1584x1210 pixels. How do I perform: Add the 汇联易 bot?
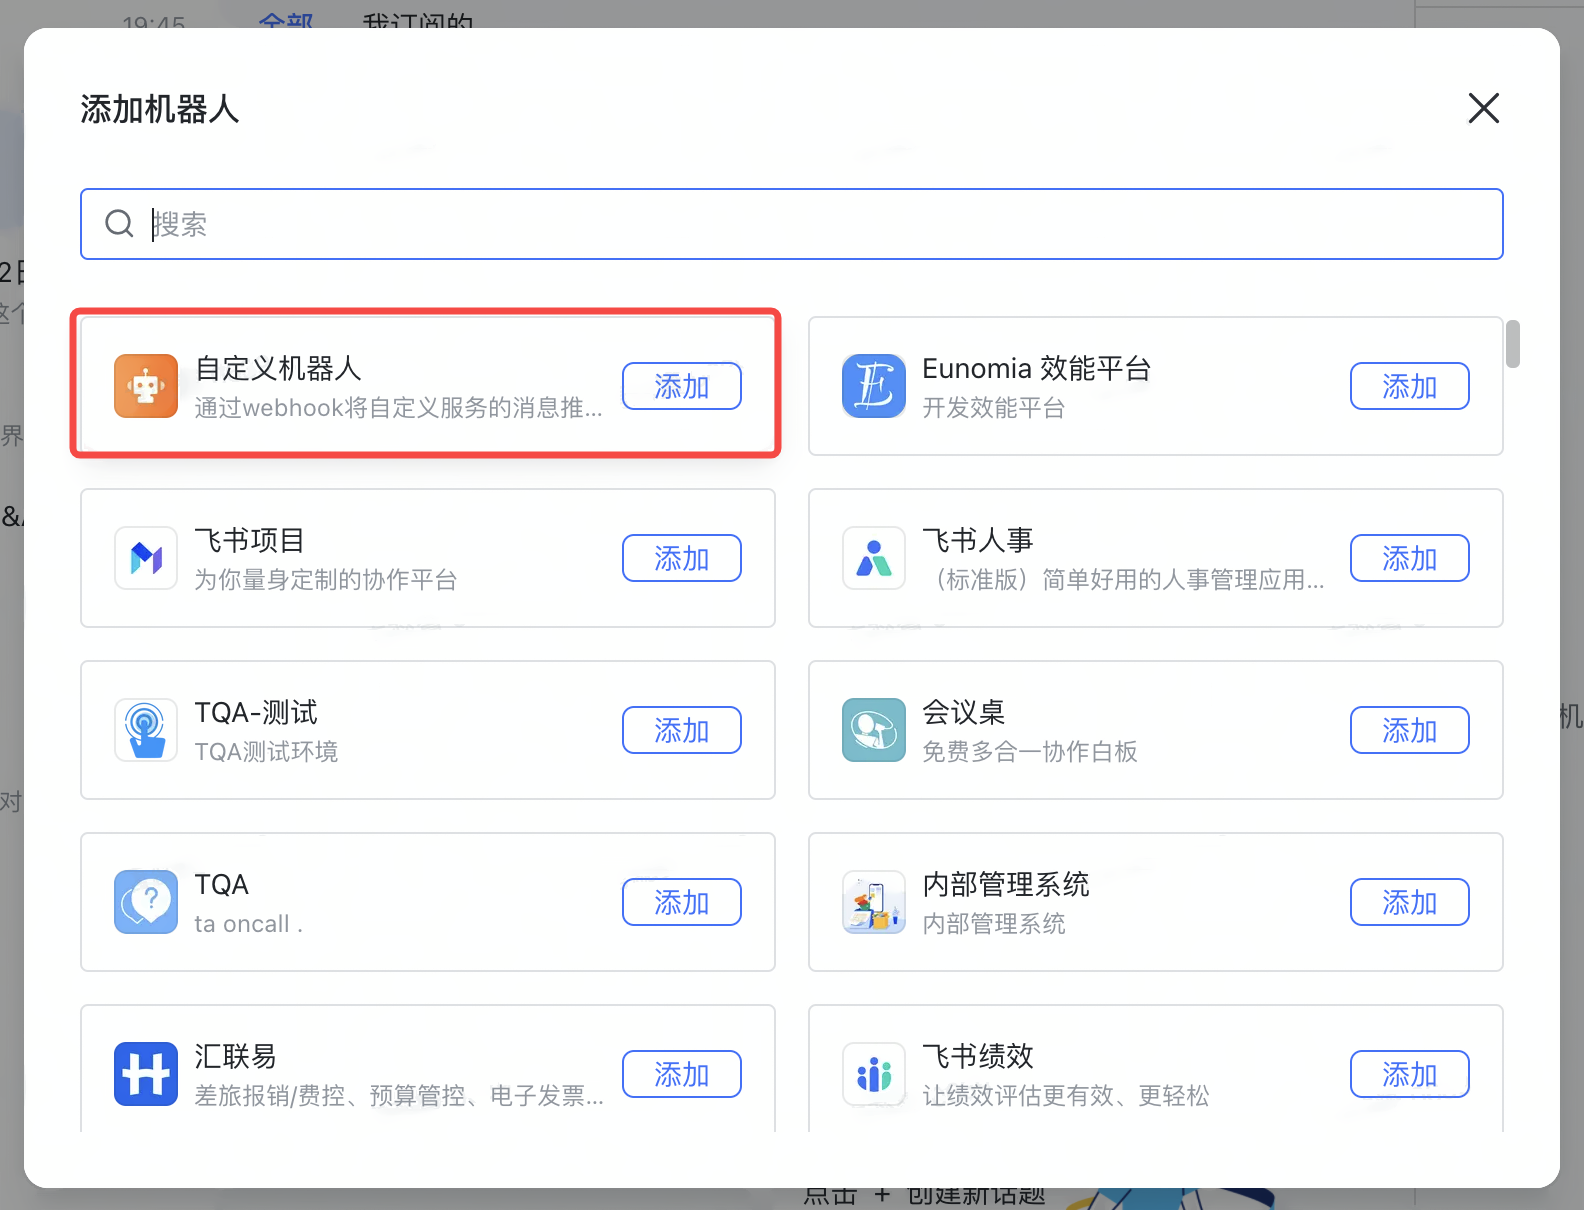click(682, 1074)
